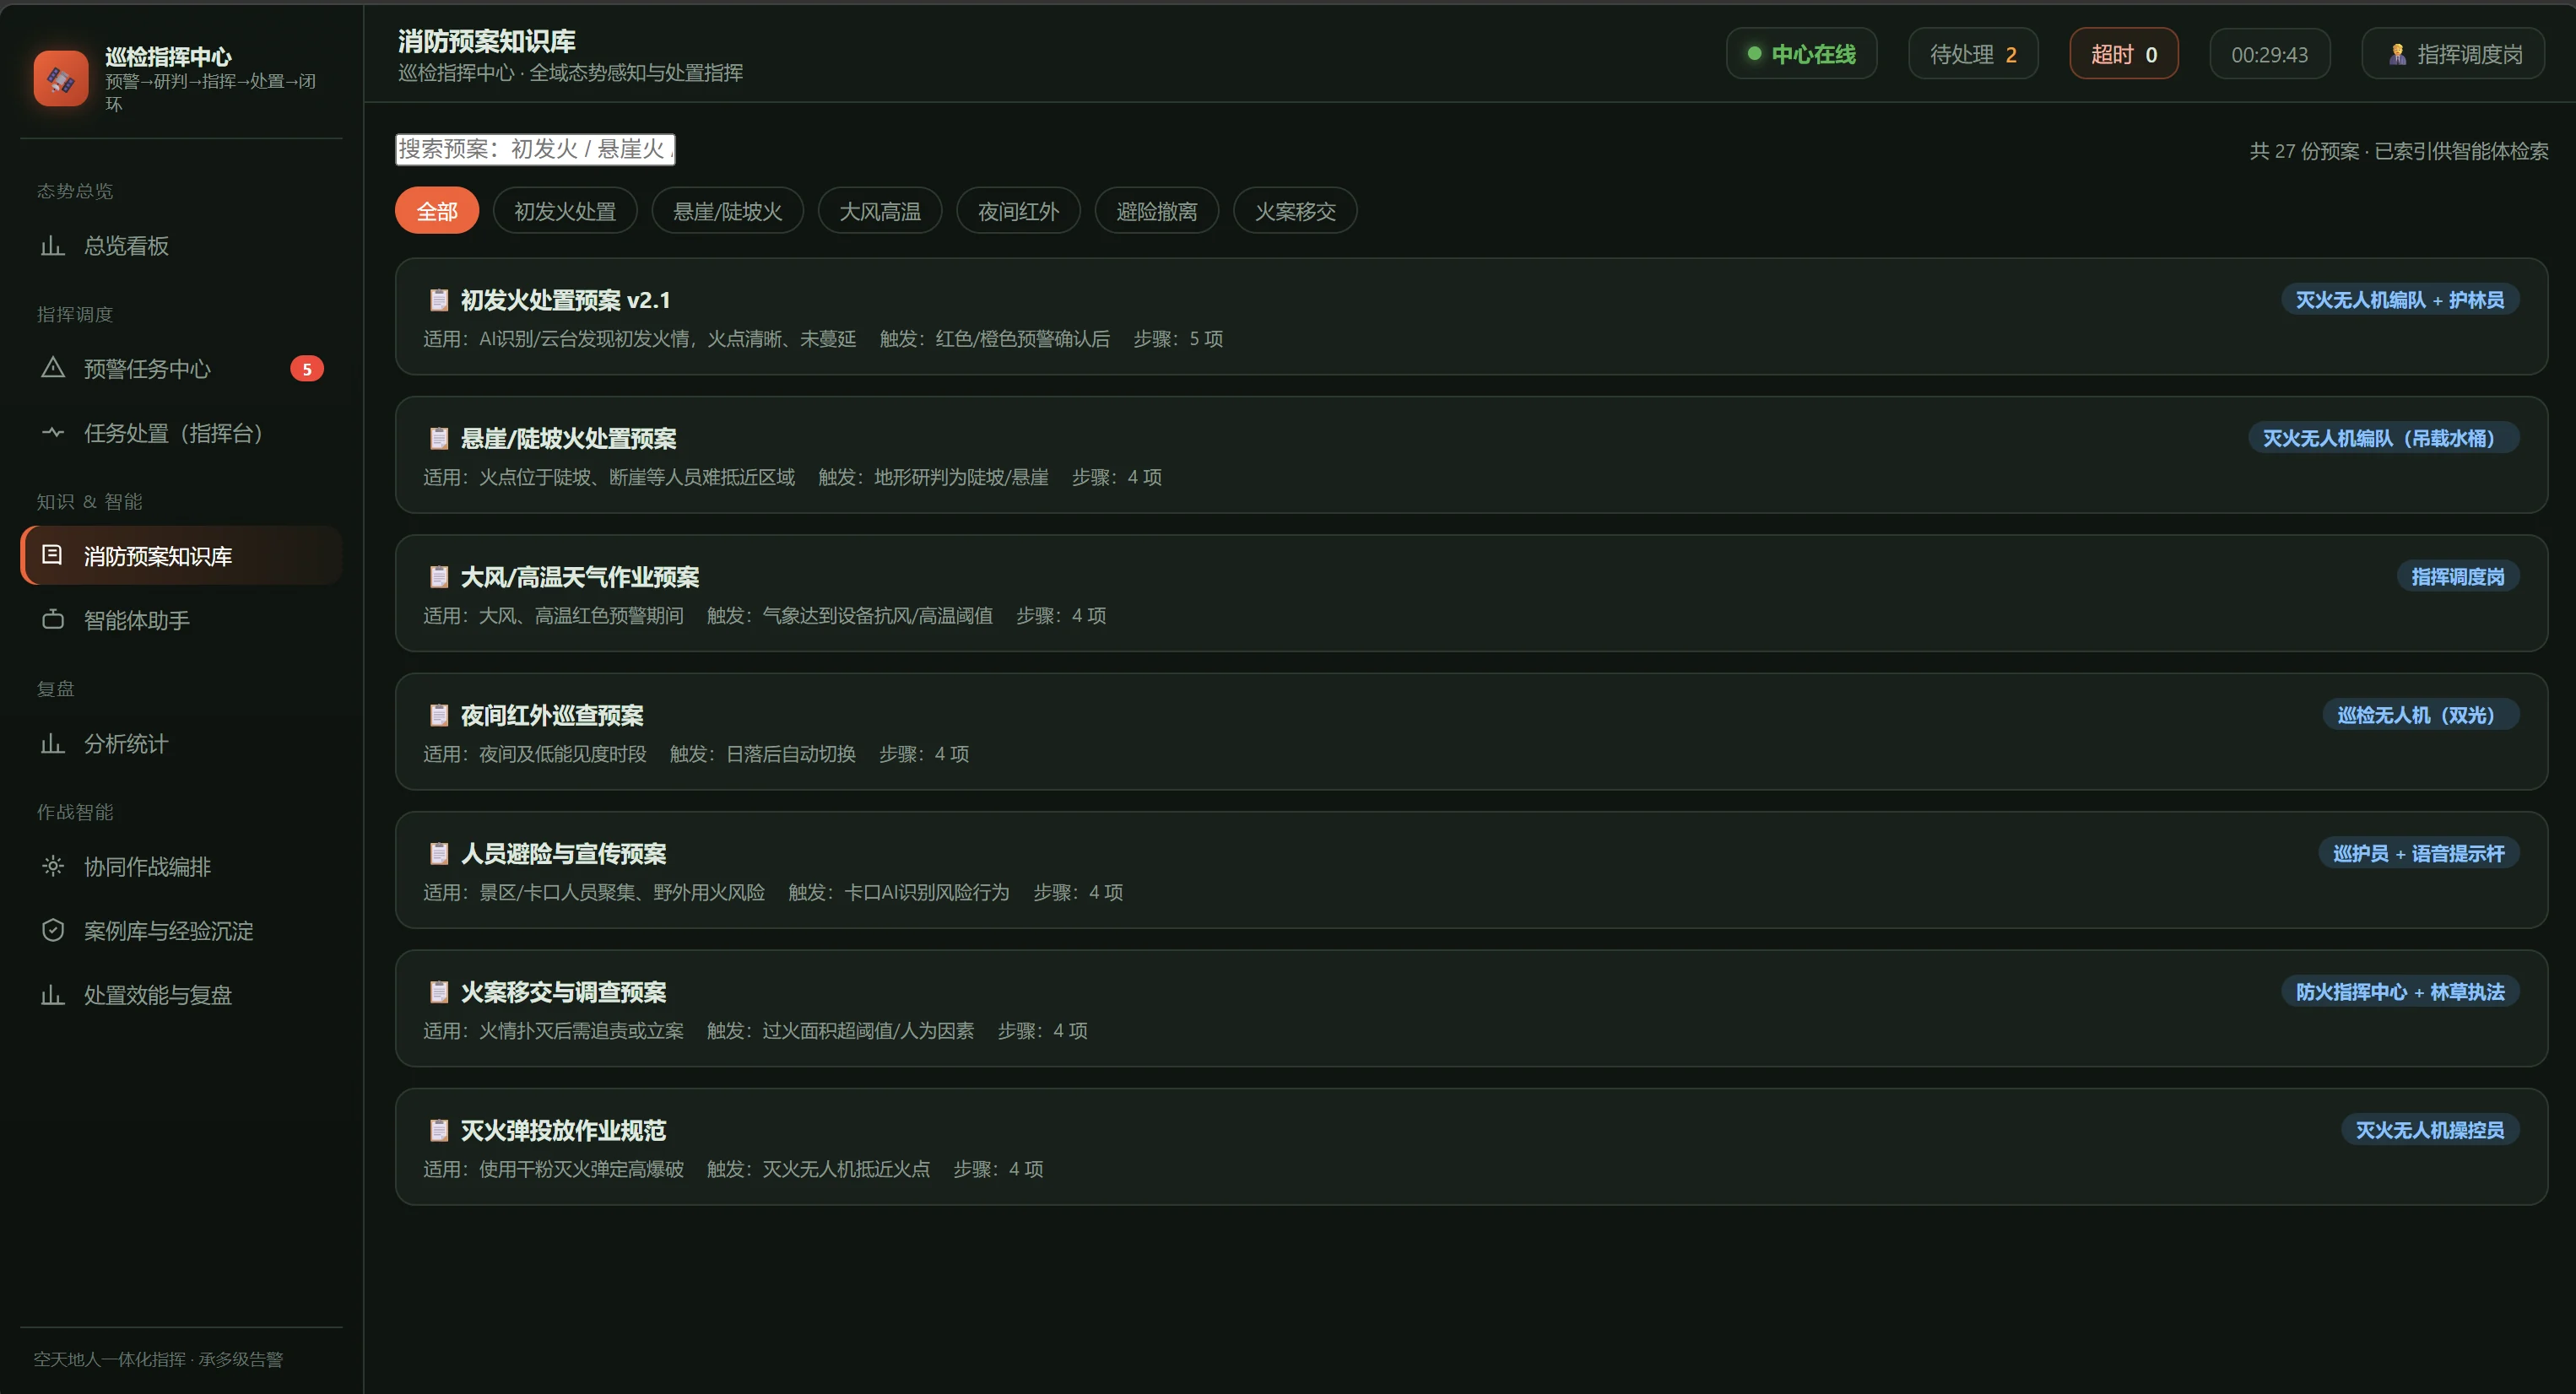The height and width of the screenshot is (1394, 2576).
Task: Click the person icon in 指挥调度岗 badge
Action: pyautogui.click(x=2397, y=54)
